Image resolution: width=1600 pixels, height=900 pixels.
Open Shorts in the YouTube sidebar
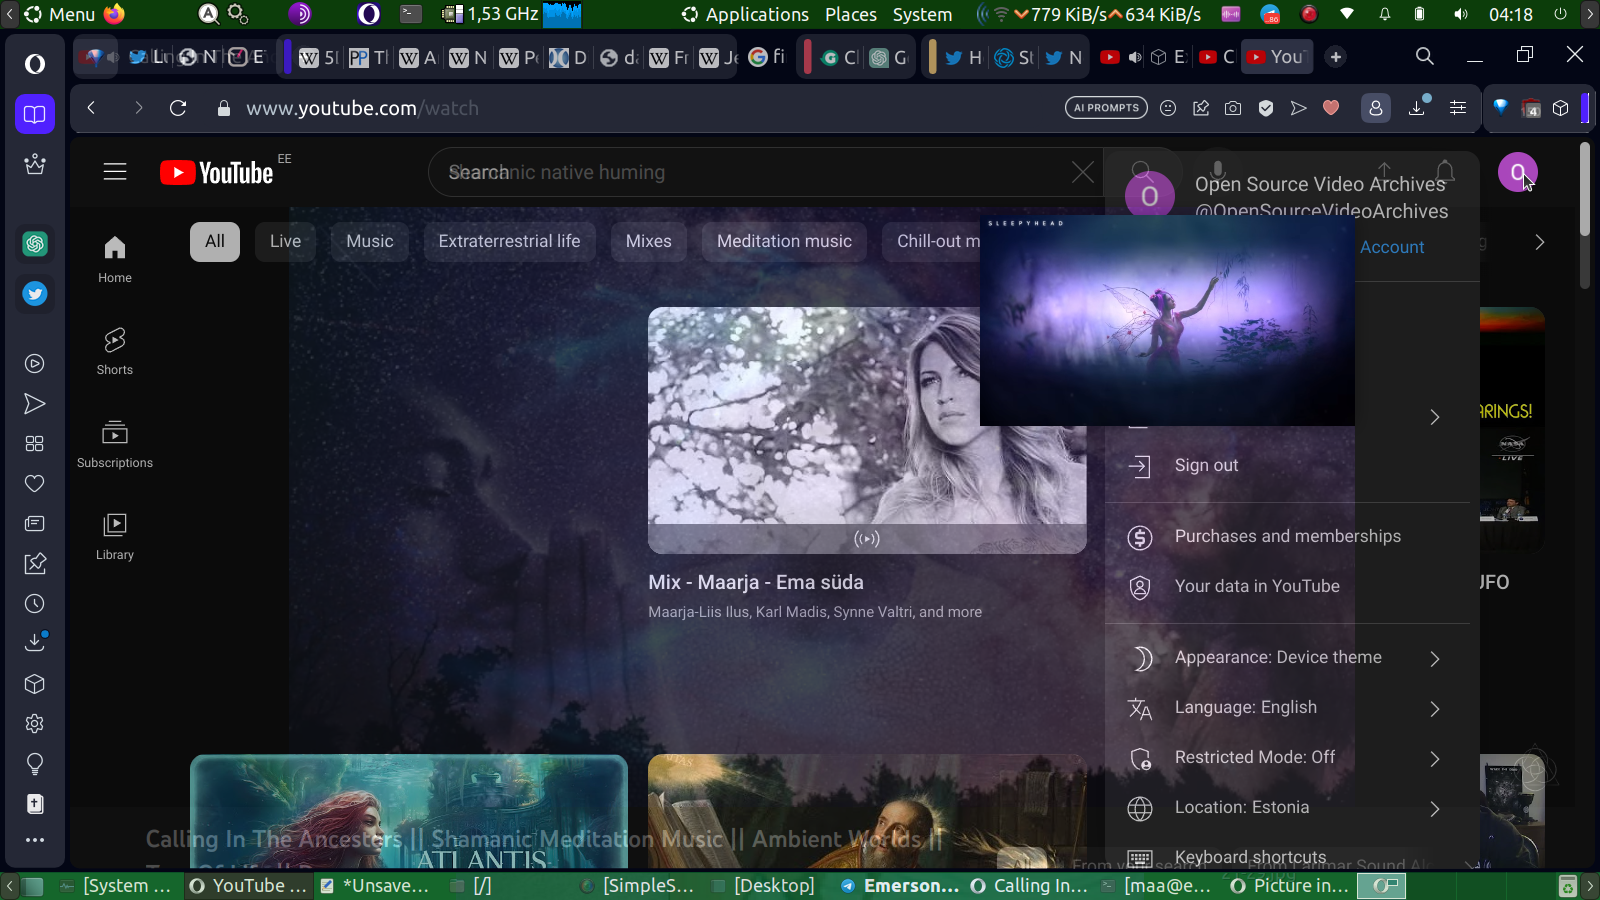pos(114,351)
